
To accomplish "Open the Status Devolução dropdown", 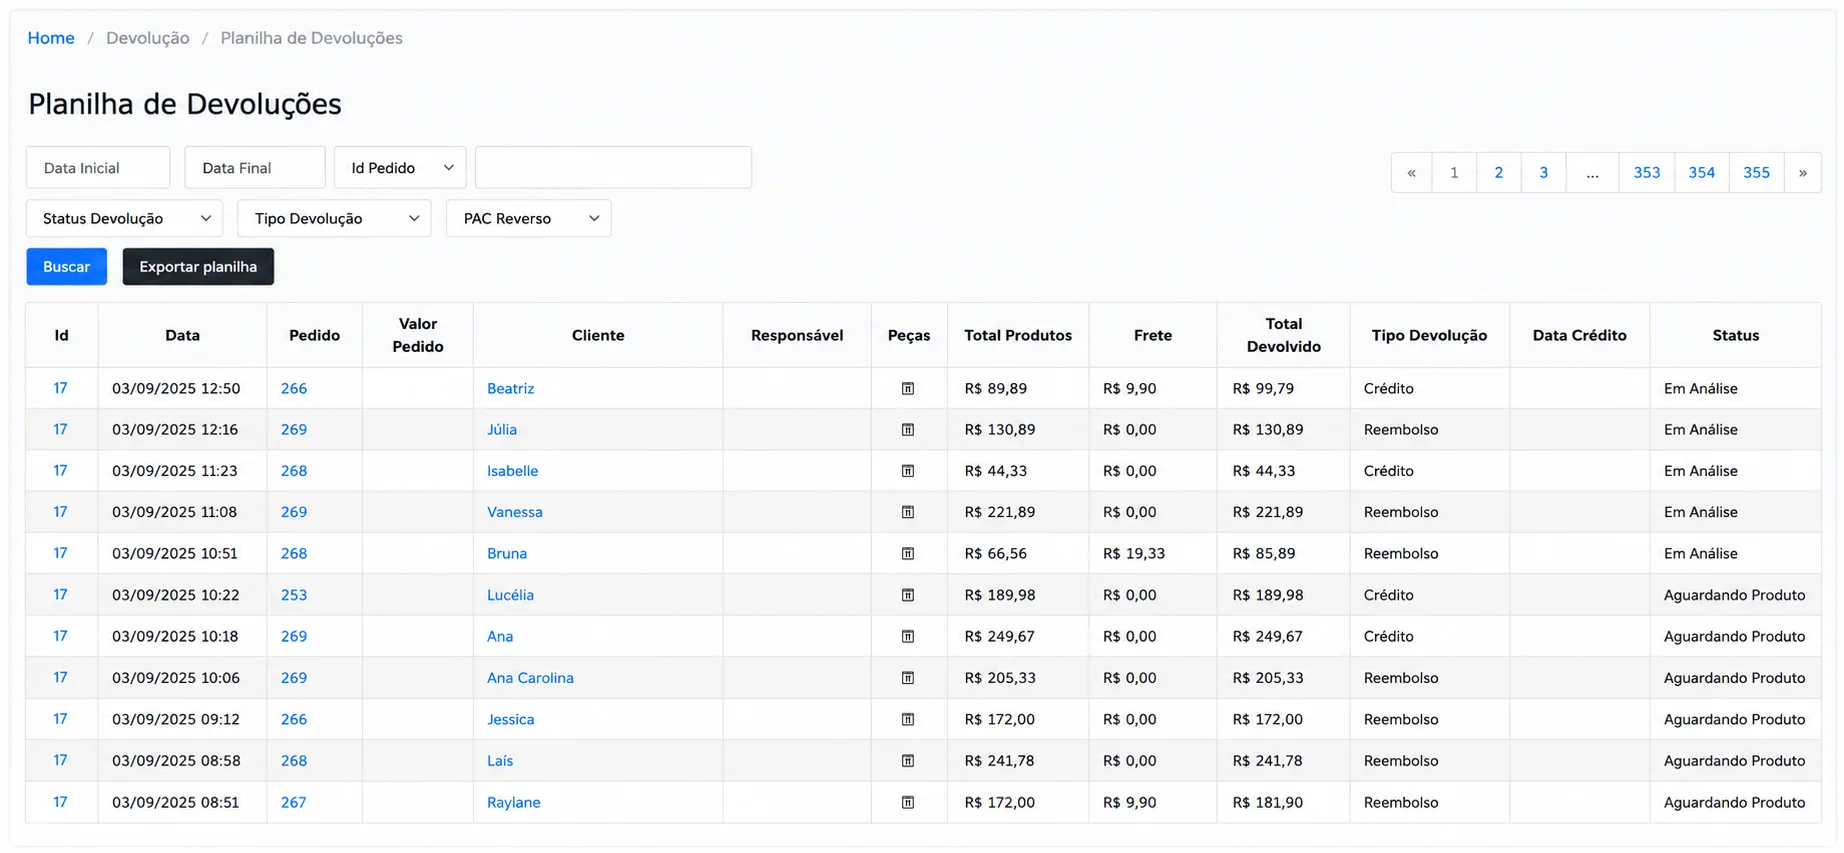I will (x=124, y=219).
